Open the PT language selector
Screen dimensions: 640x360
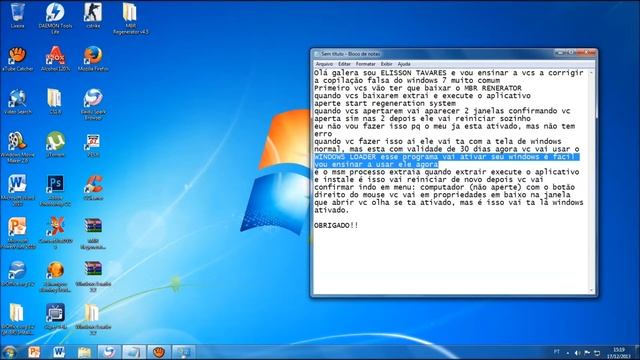click(557, 352)
